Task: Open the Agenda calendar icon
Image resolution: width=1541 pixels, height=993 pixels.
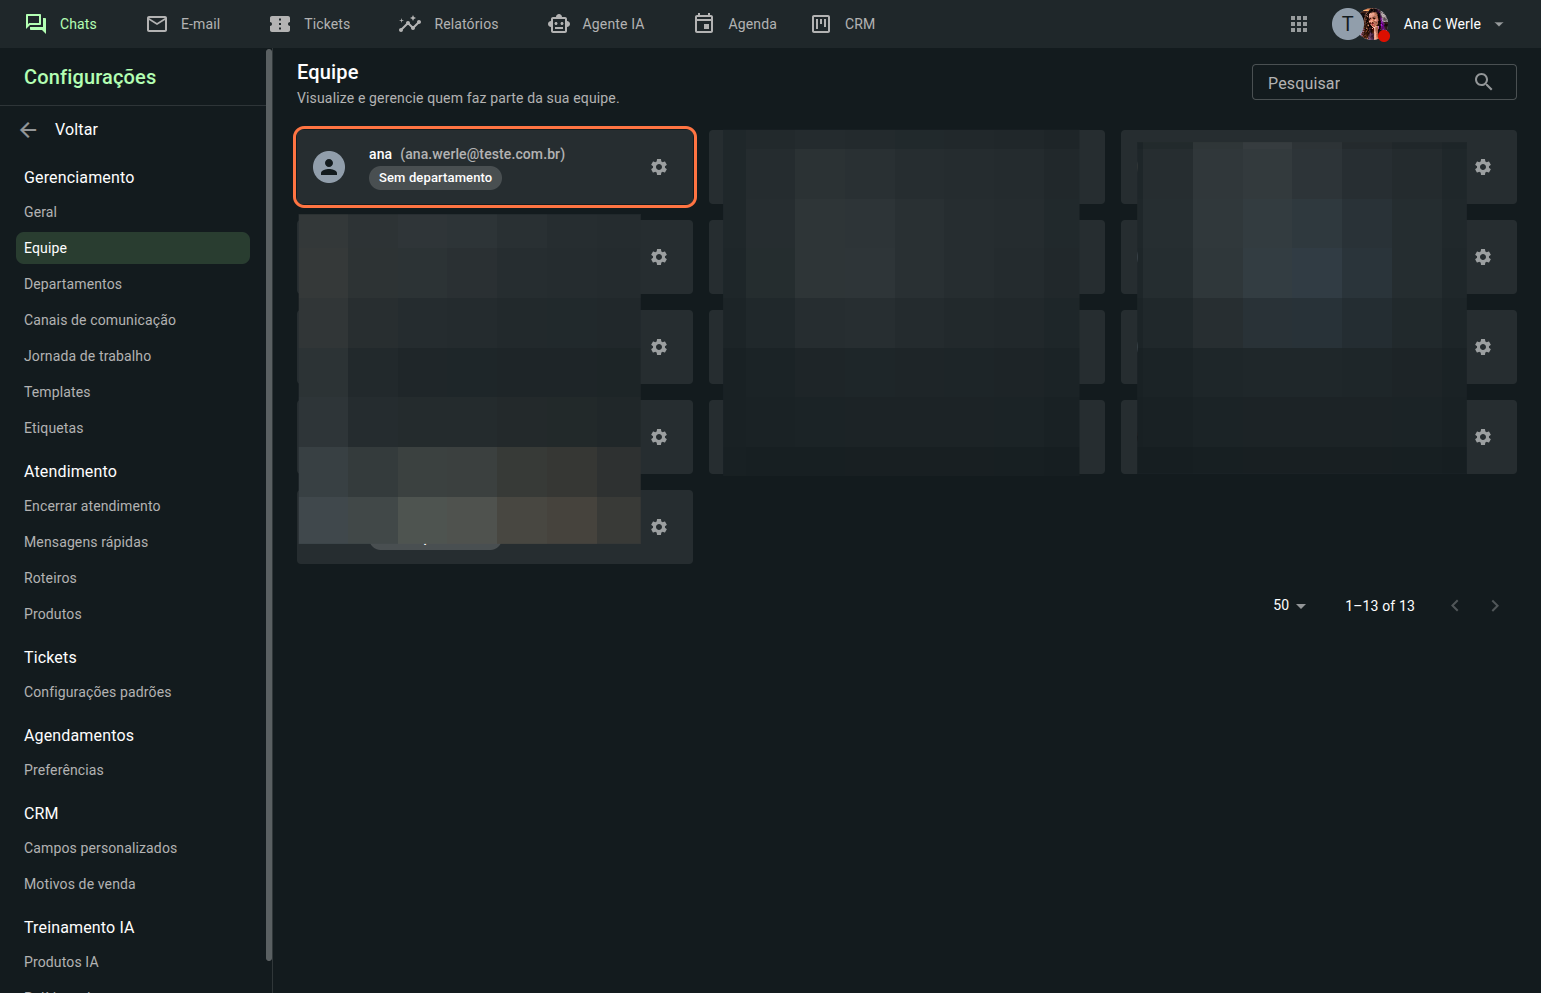Action: click(x=704, y=24)
